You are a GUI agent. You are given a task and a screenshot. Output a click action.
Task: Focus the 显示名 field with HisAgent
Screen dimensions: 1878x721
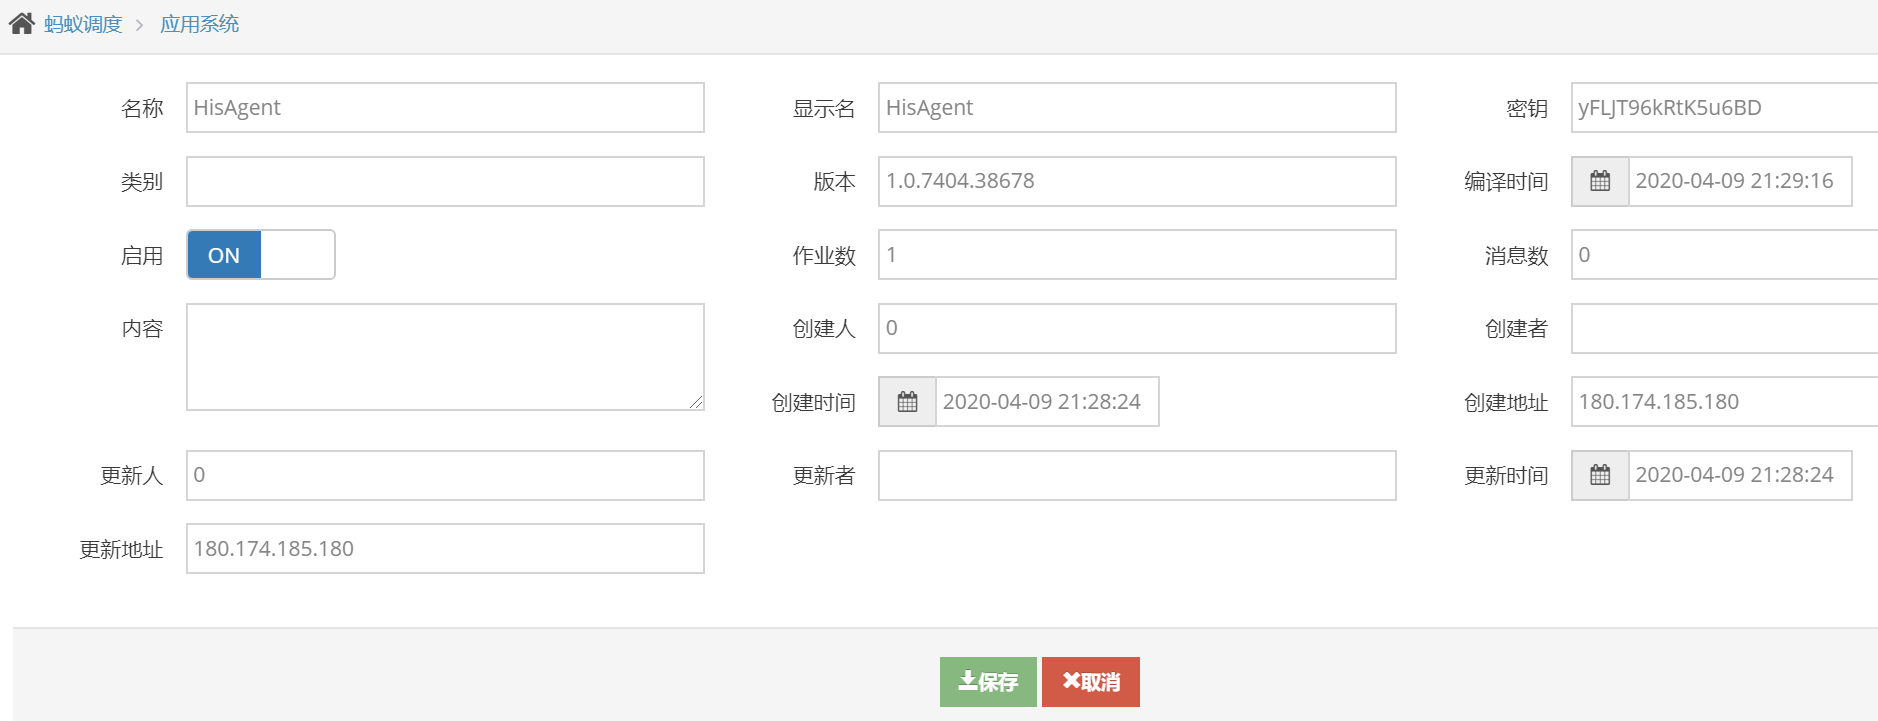1137,108
